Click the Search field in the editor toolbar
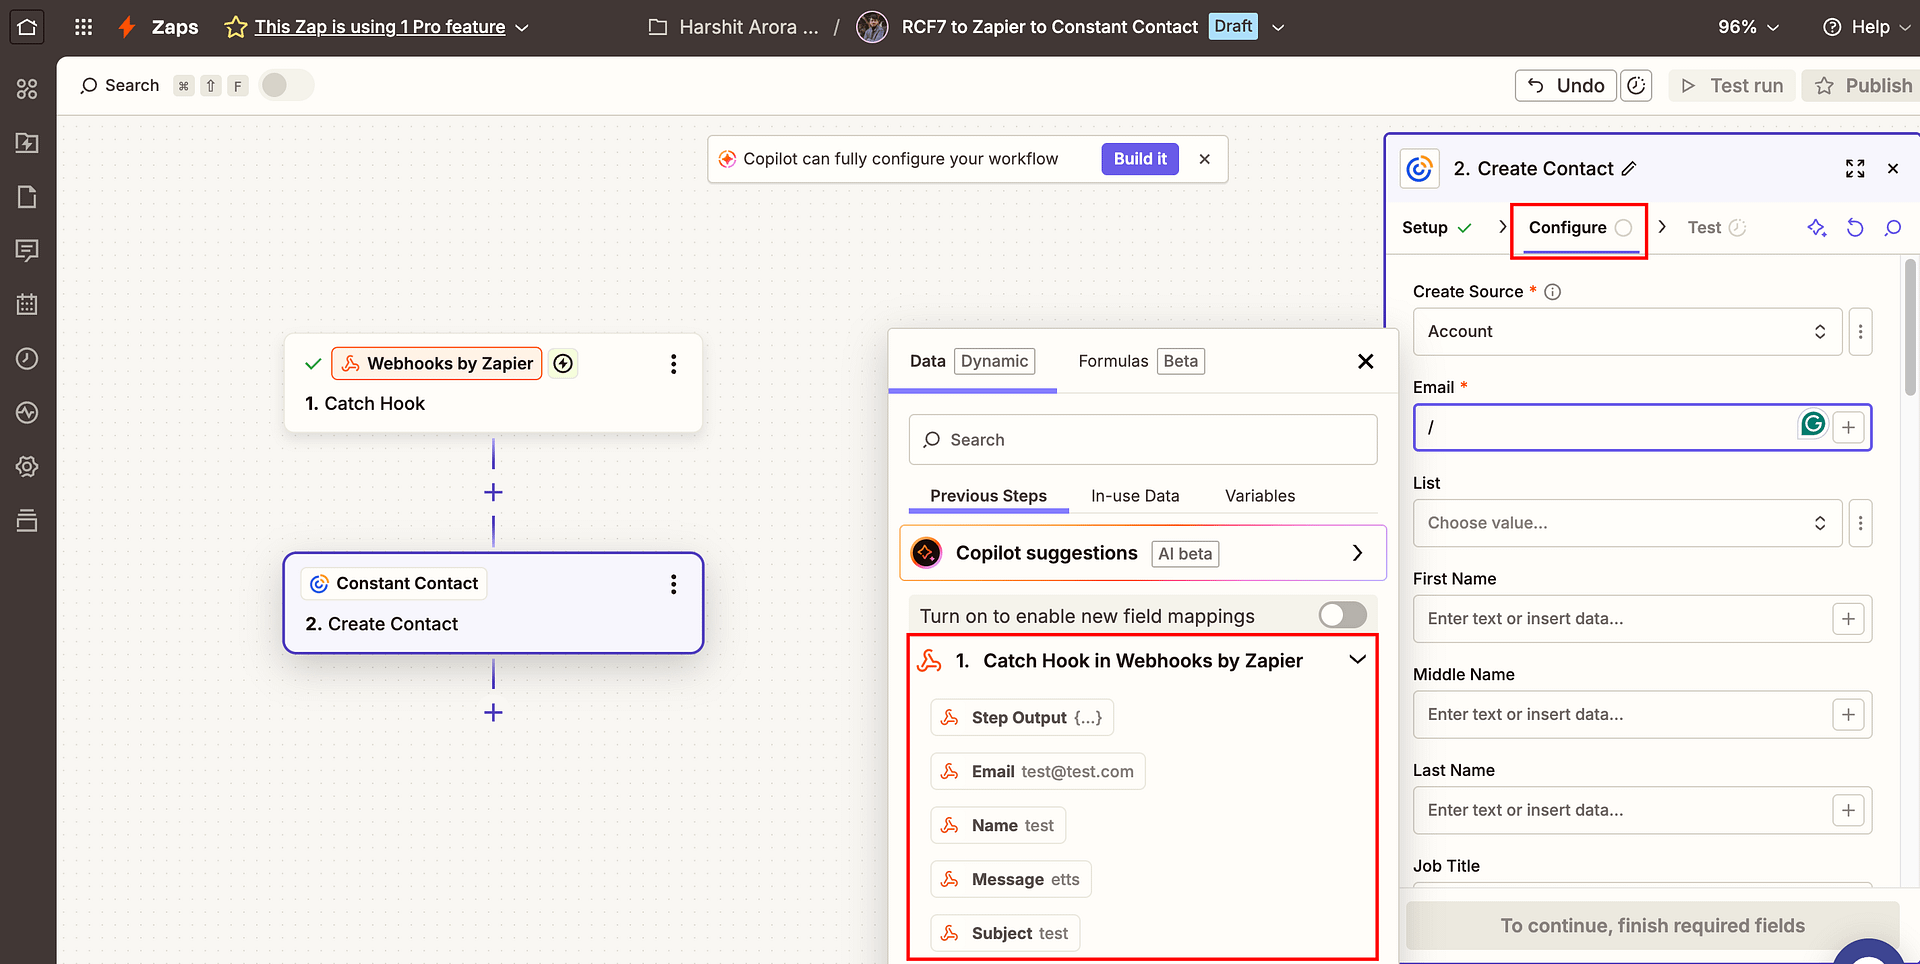The image size is (1920, 964). tap(120, 85)
